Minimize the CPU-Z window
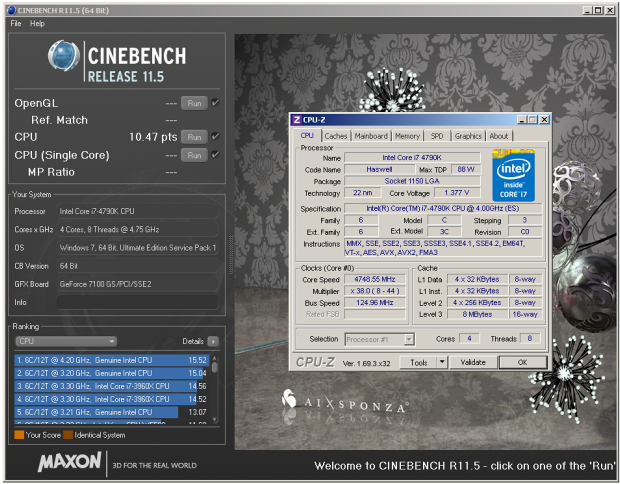Image resolution: width=620 pixels, height=484 pixels. (522, 119)
